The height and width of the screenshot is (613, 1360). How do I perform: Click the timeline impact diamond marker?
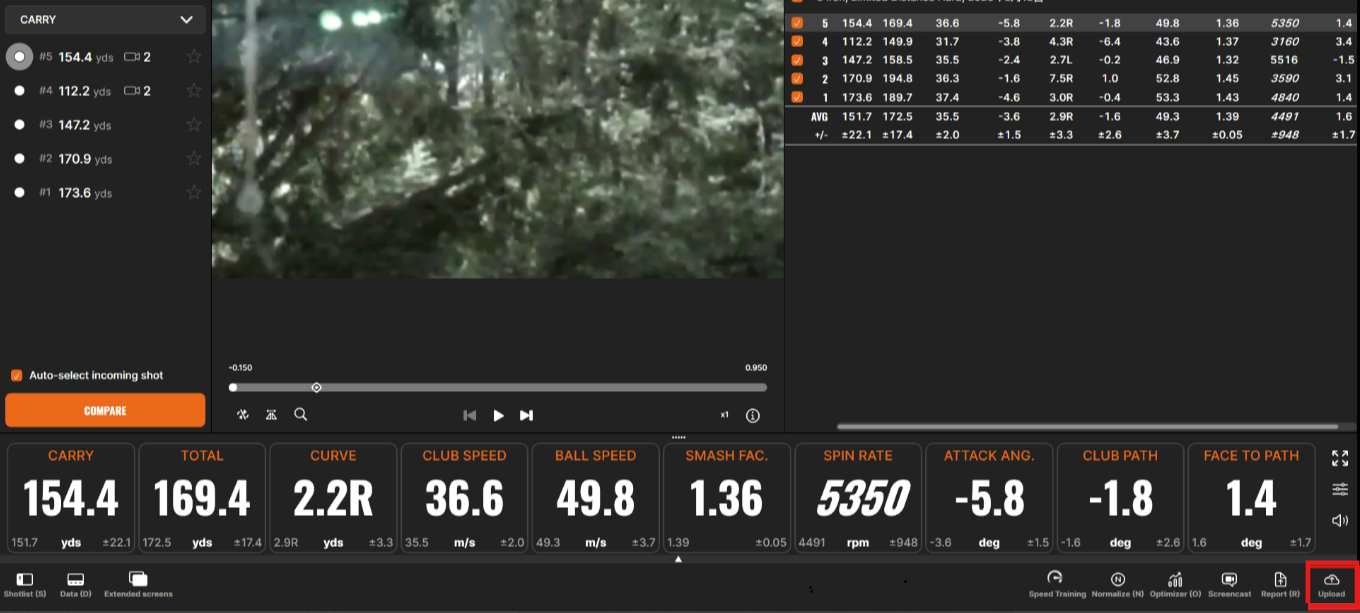pos(316,387)
